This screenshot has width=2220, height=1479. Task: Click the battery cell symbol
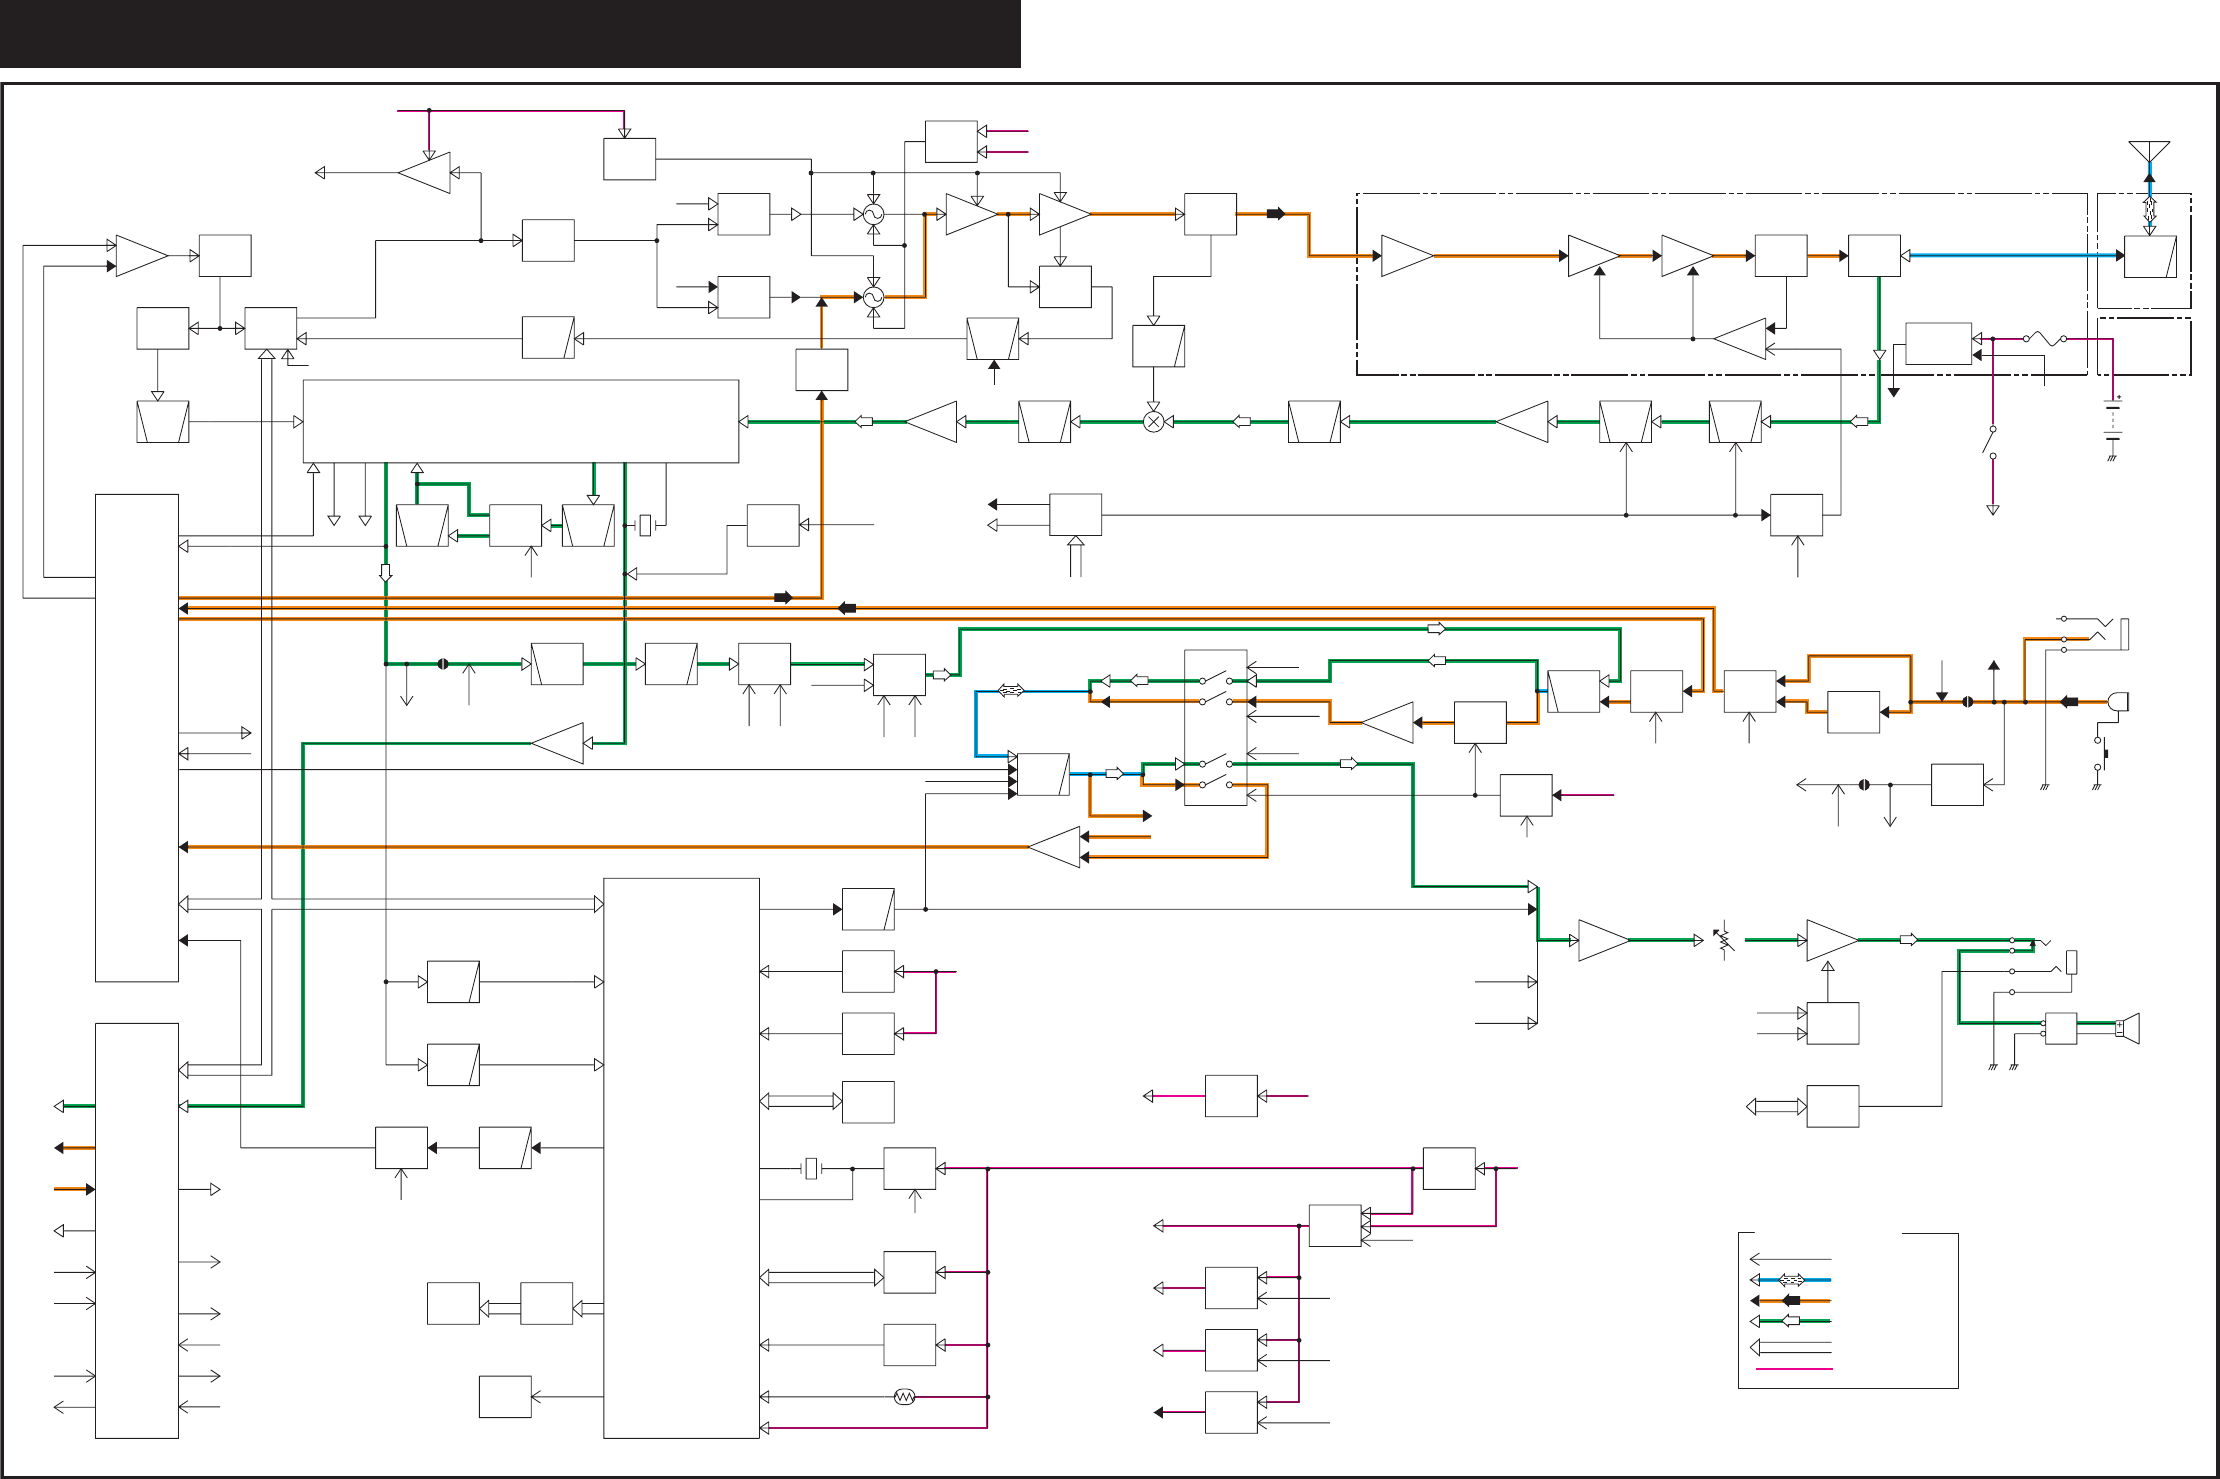2112,422
